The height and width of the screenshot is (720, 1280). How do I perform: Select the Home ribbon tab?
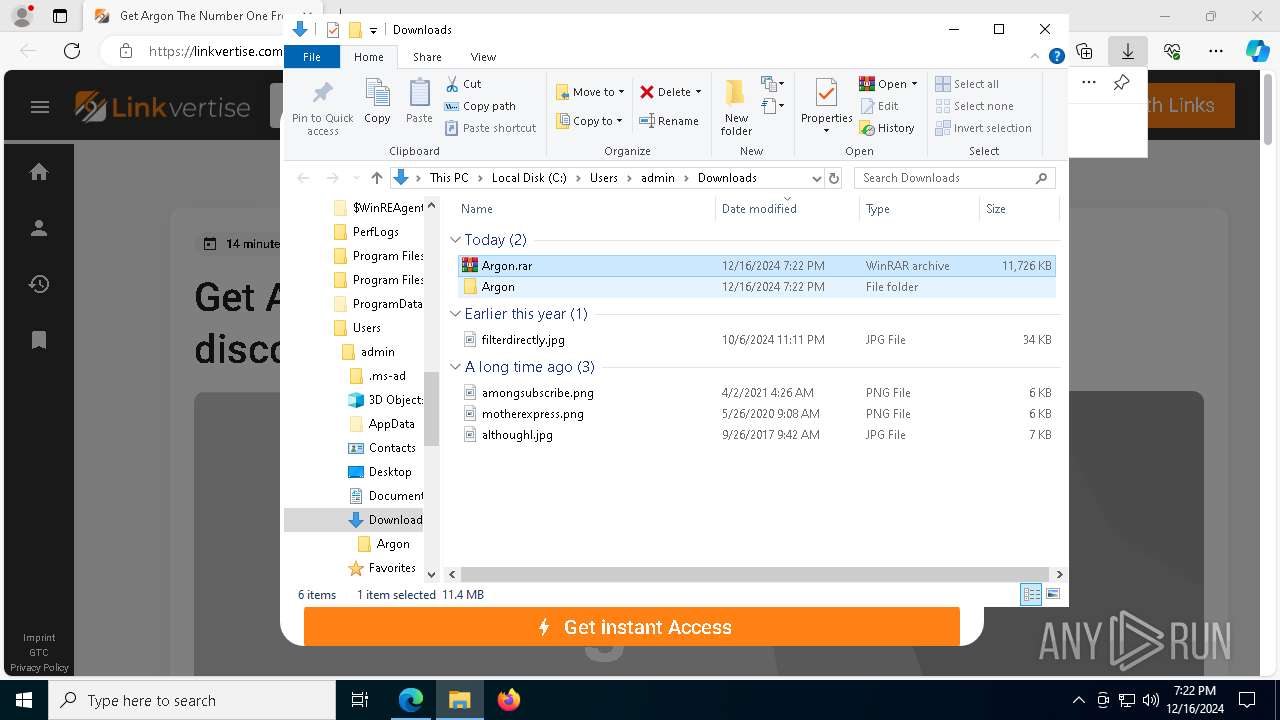point(369,57)
